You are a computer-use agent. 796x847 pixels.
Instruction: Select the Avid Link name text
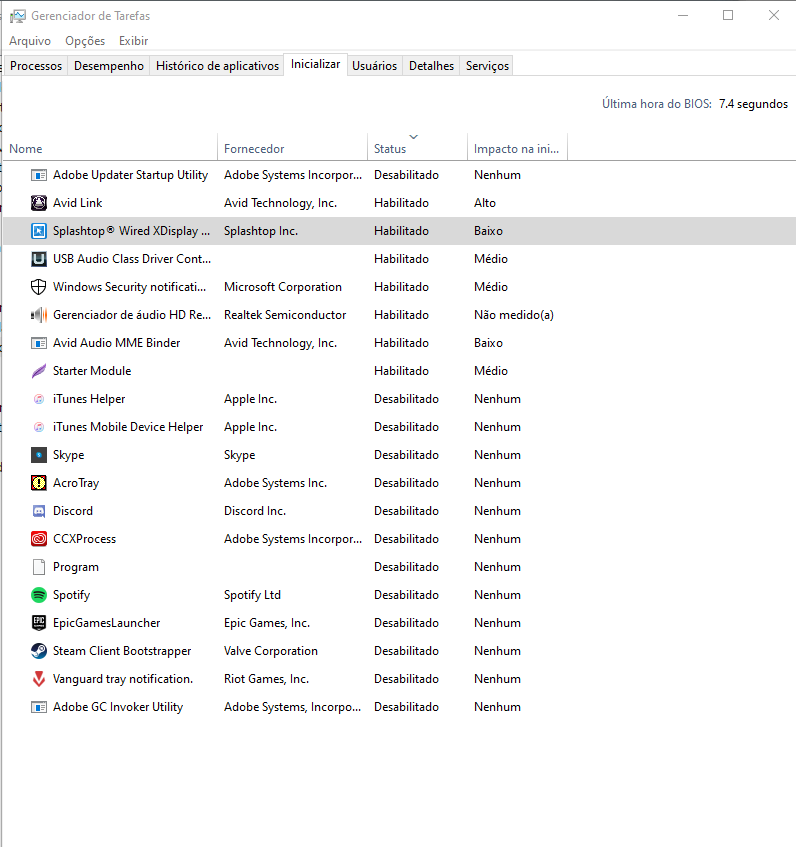pos(78,203)
